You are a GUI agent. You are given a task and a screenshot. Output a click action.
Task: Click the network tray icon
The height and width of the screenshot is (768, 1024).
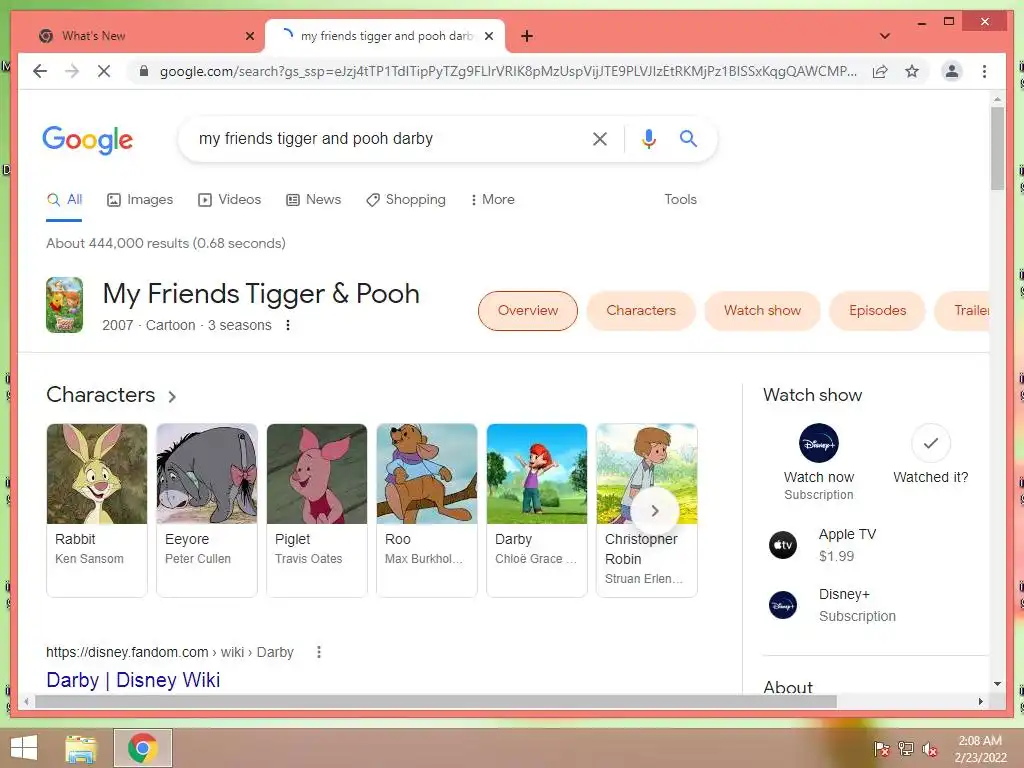click(906, 749)
